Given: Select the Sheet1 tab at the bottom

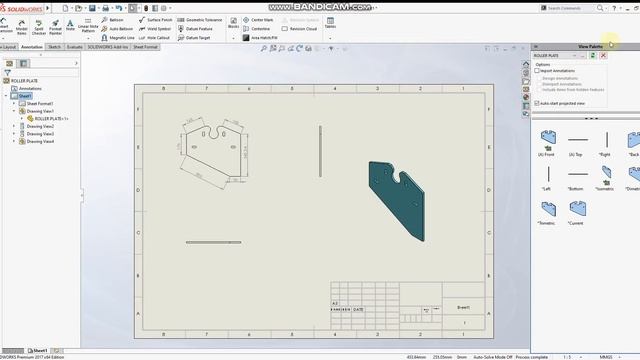Looking at the screenshot, I should (x=38, y=351).
